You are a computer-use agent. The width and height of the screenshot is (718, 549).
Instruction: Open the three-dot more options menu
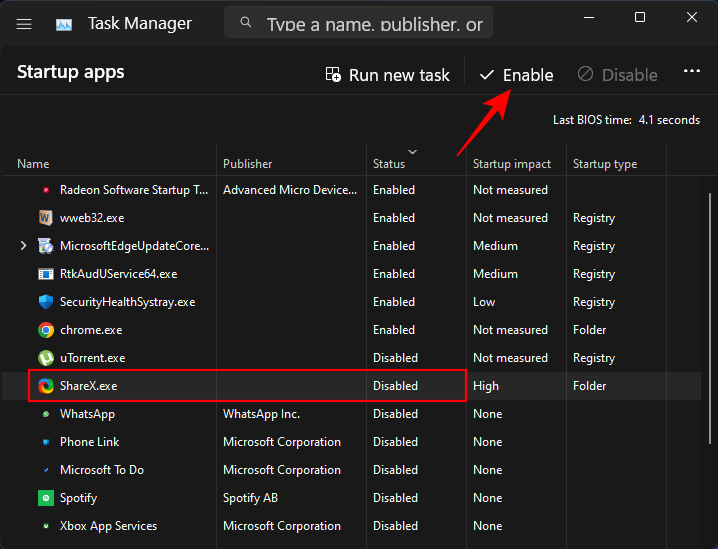point(691,73)
